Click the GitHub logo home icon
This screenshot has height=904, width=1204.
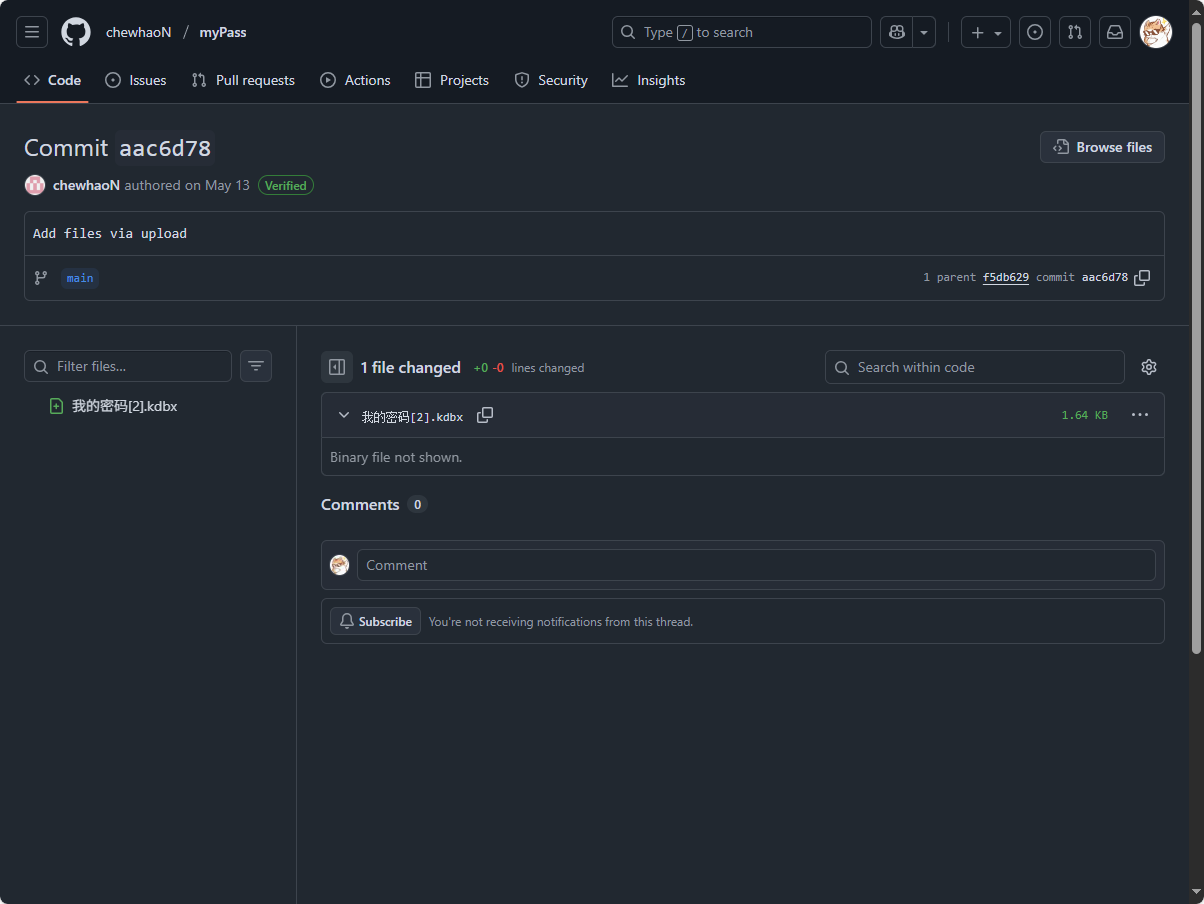(x=76, y=32)
